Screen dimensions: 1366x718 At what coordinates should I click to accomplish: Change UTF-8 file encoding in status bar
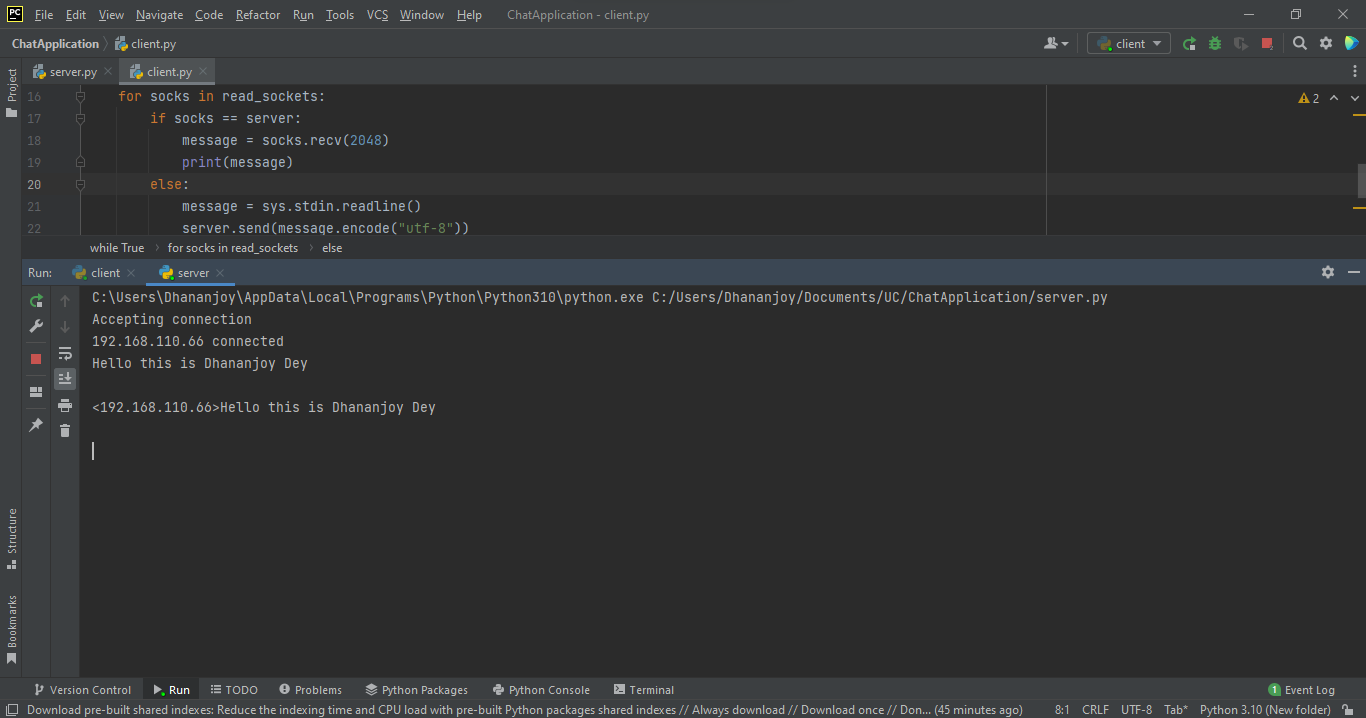pyautogui.click(x=1136, y=710)
